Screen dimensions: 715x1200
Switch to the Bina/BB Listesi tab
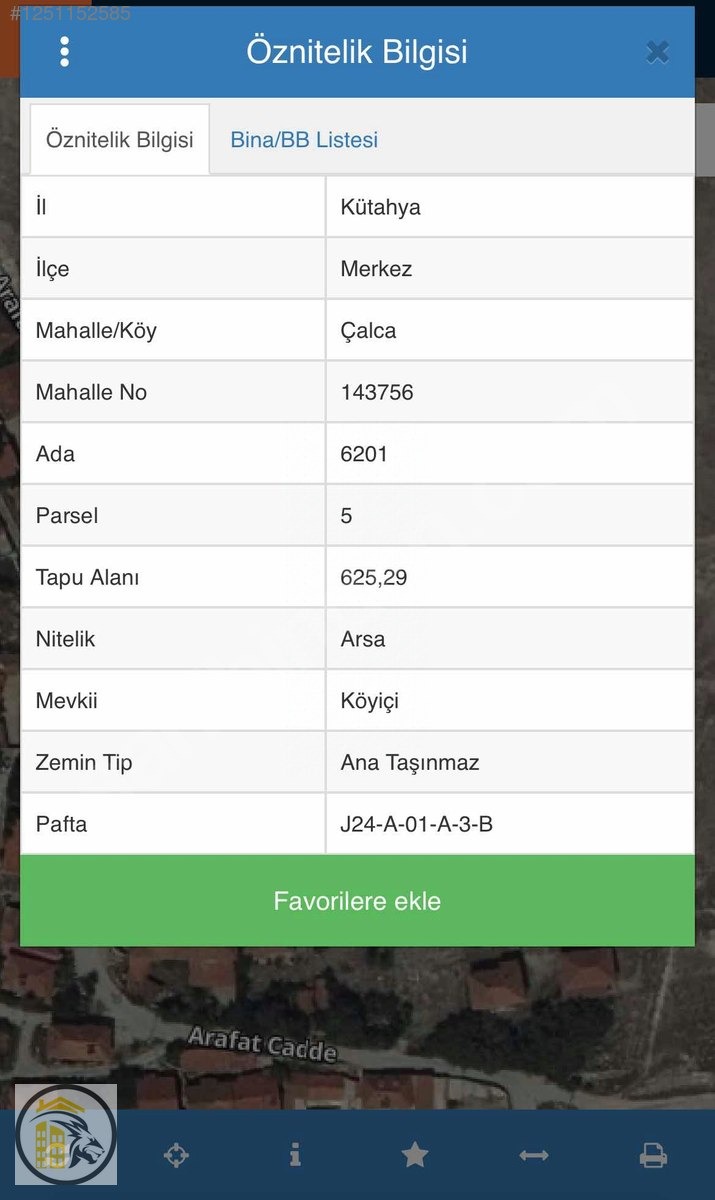304,140
